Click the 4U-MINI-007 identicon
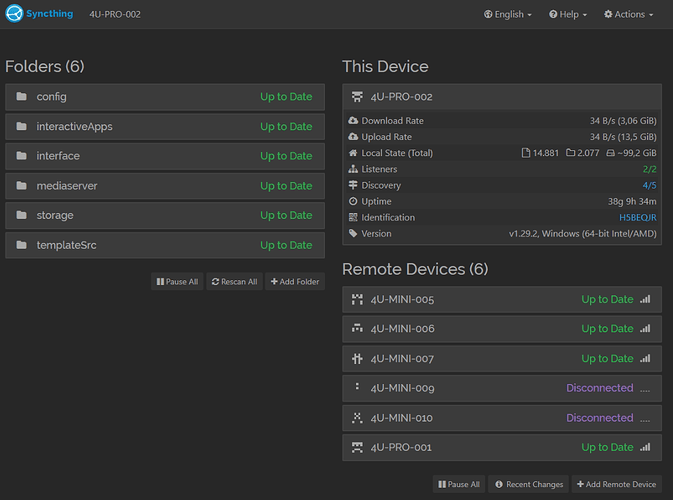 (x=357, y=358)
